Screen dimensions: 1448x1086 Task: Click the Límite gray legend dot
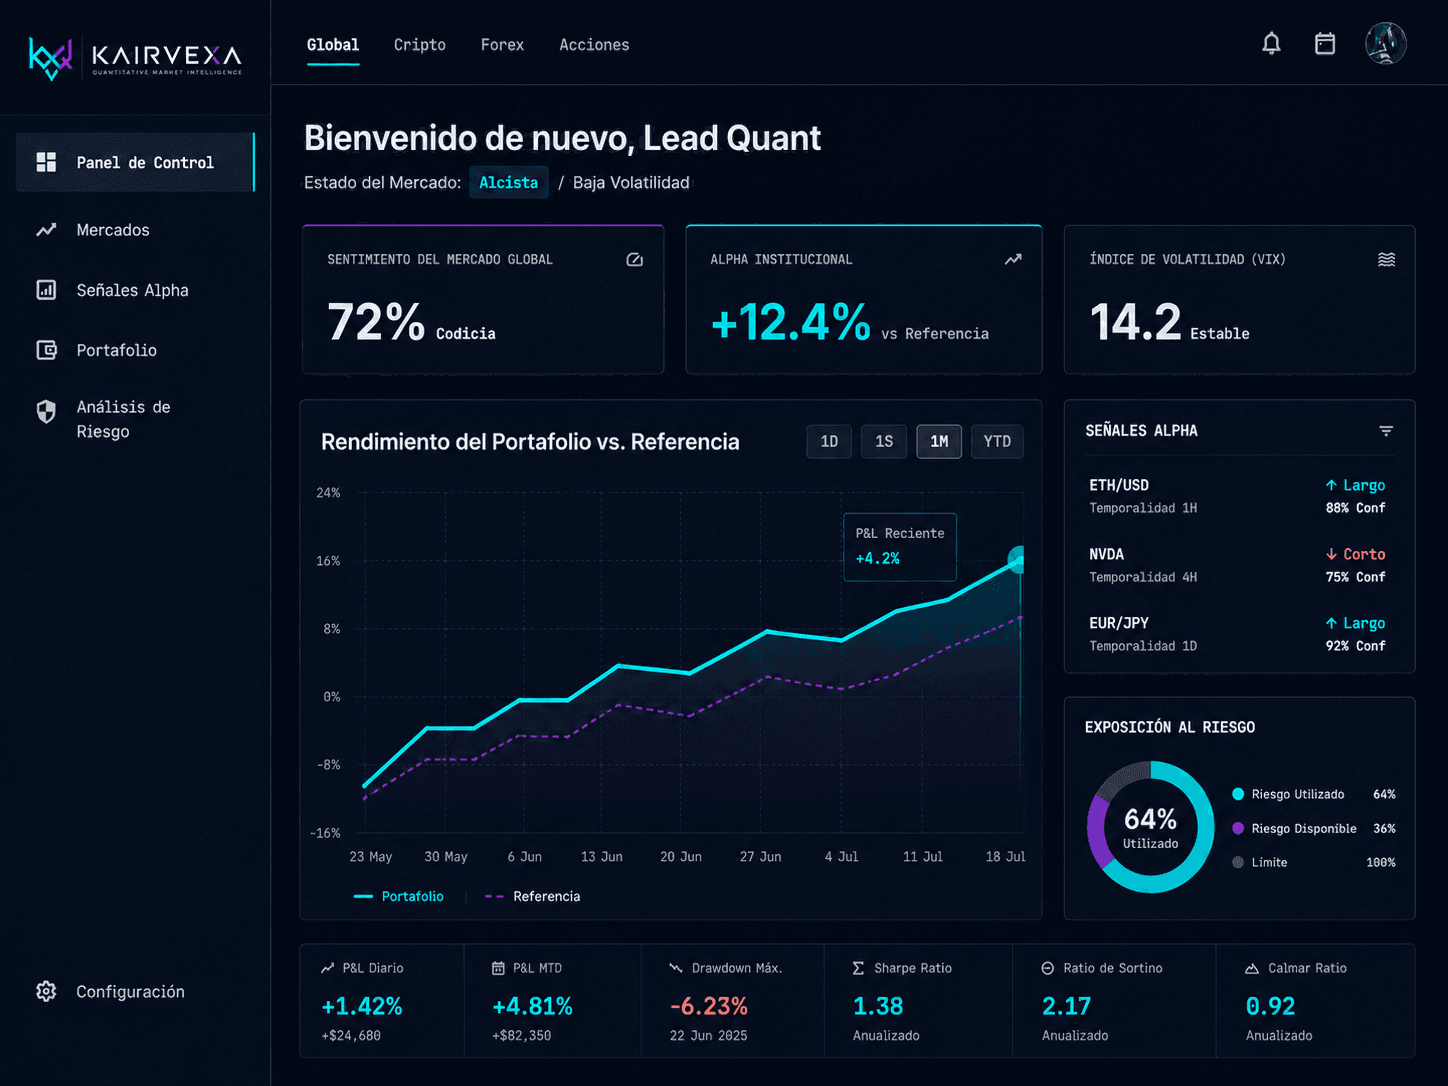pyautogui.click(x=1238, y=862)
